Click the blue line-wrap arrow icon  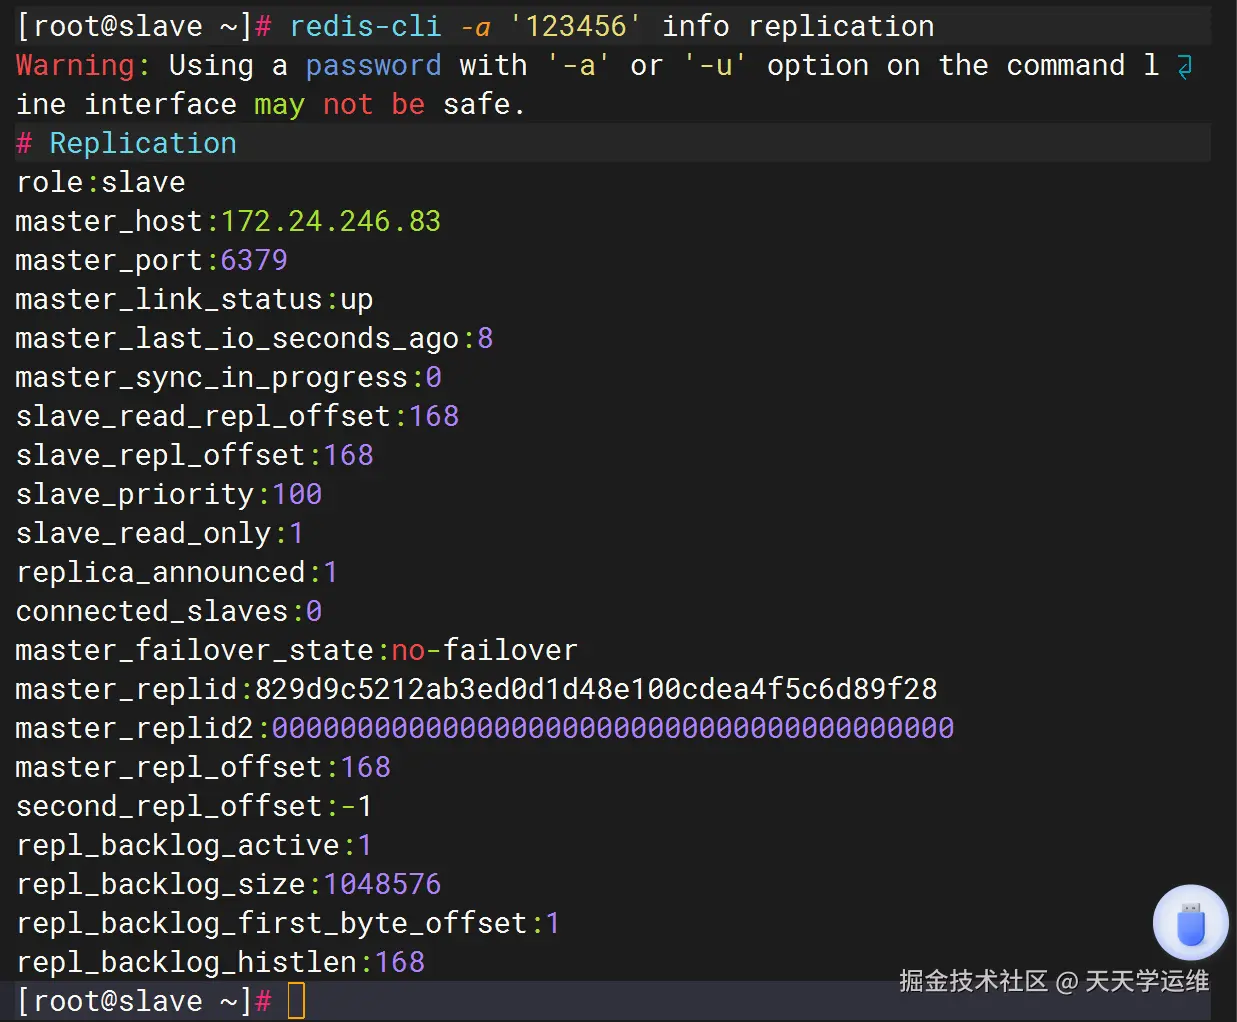point(1185,67)
